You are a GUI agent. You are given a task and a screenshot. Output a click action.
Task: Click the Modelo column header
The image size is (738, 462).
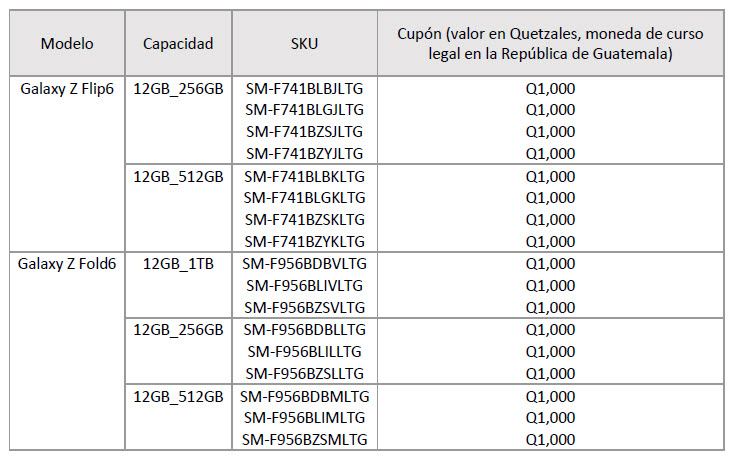click(x=67, y=44)
